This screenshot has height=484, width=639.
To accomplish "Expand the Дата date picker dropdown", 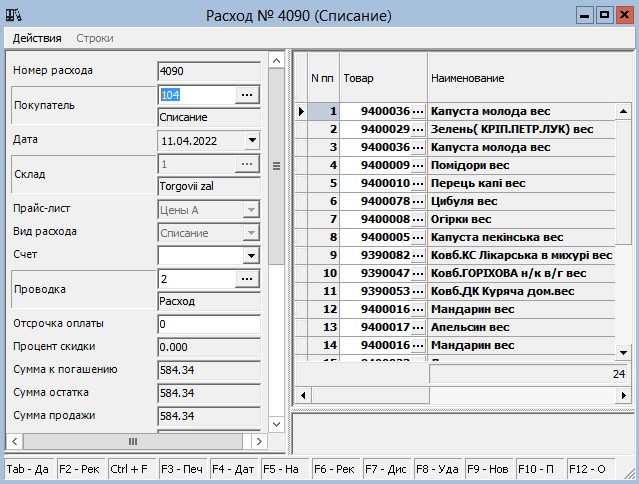I will pos(251,141).
